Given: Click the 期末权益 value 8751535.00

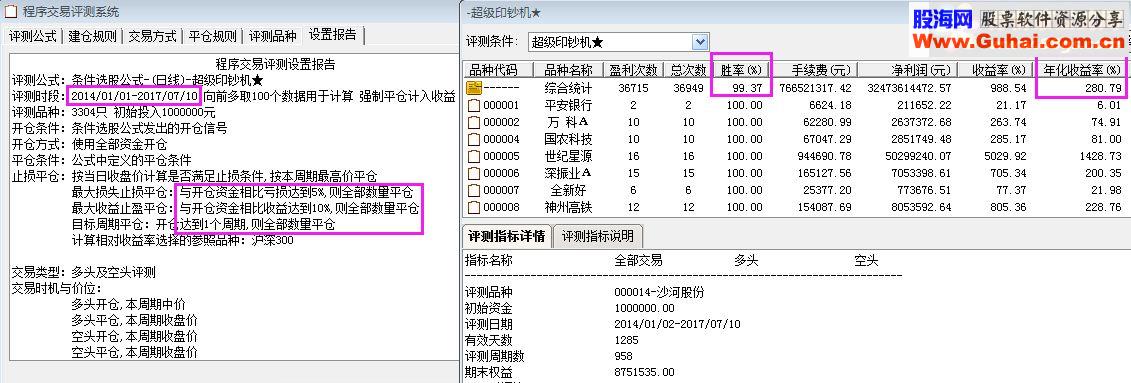Looking at the screenshot, I should (644, 372).
